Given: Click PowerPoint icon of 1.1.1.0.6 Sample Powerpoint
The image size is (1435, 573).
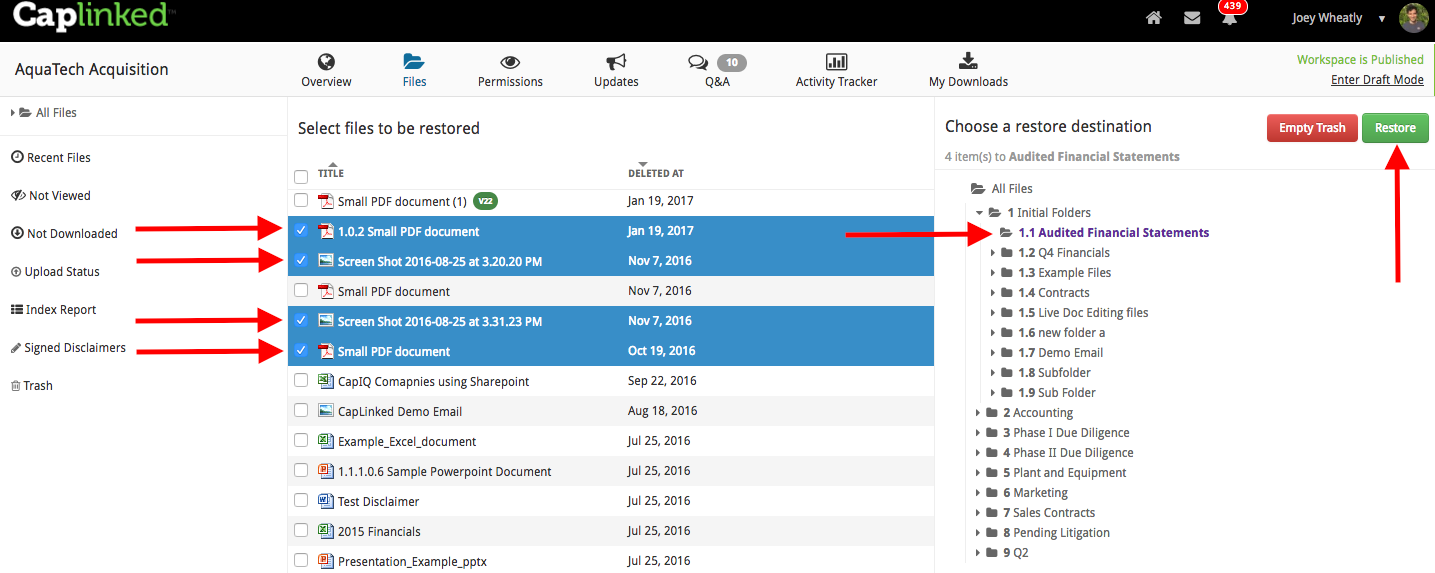Looking at the screenshot, I should tap(325, 471).
